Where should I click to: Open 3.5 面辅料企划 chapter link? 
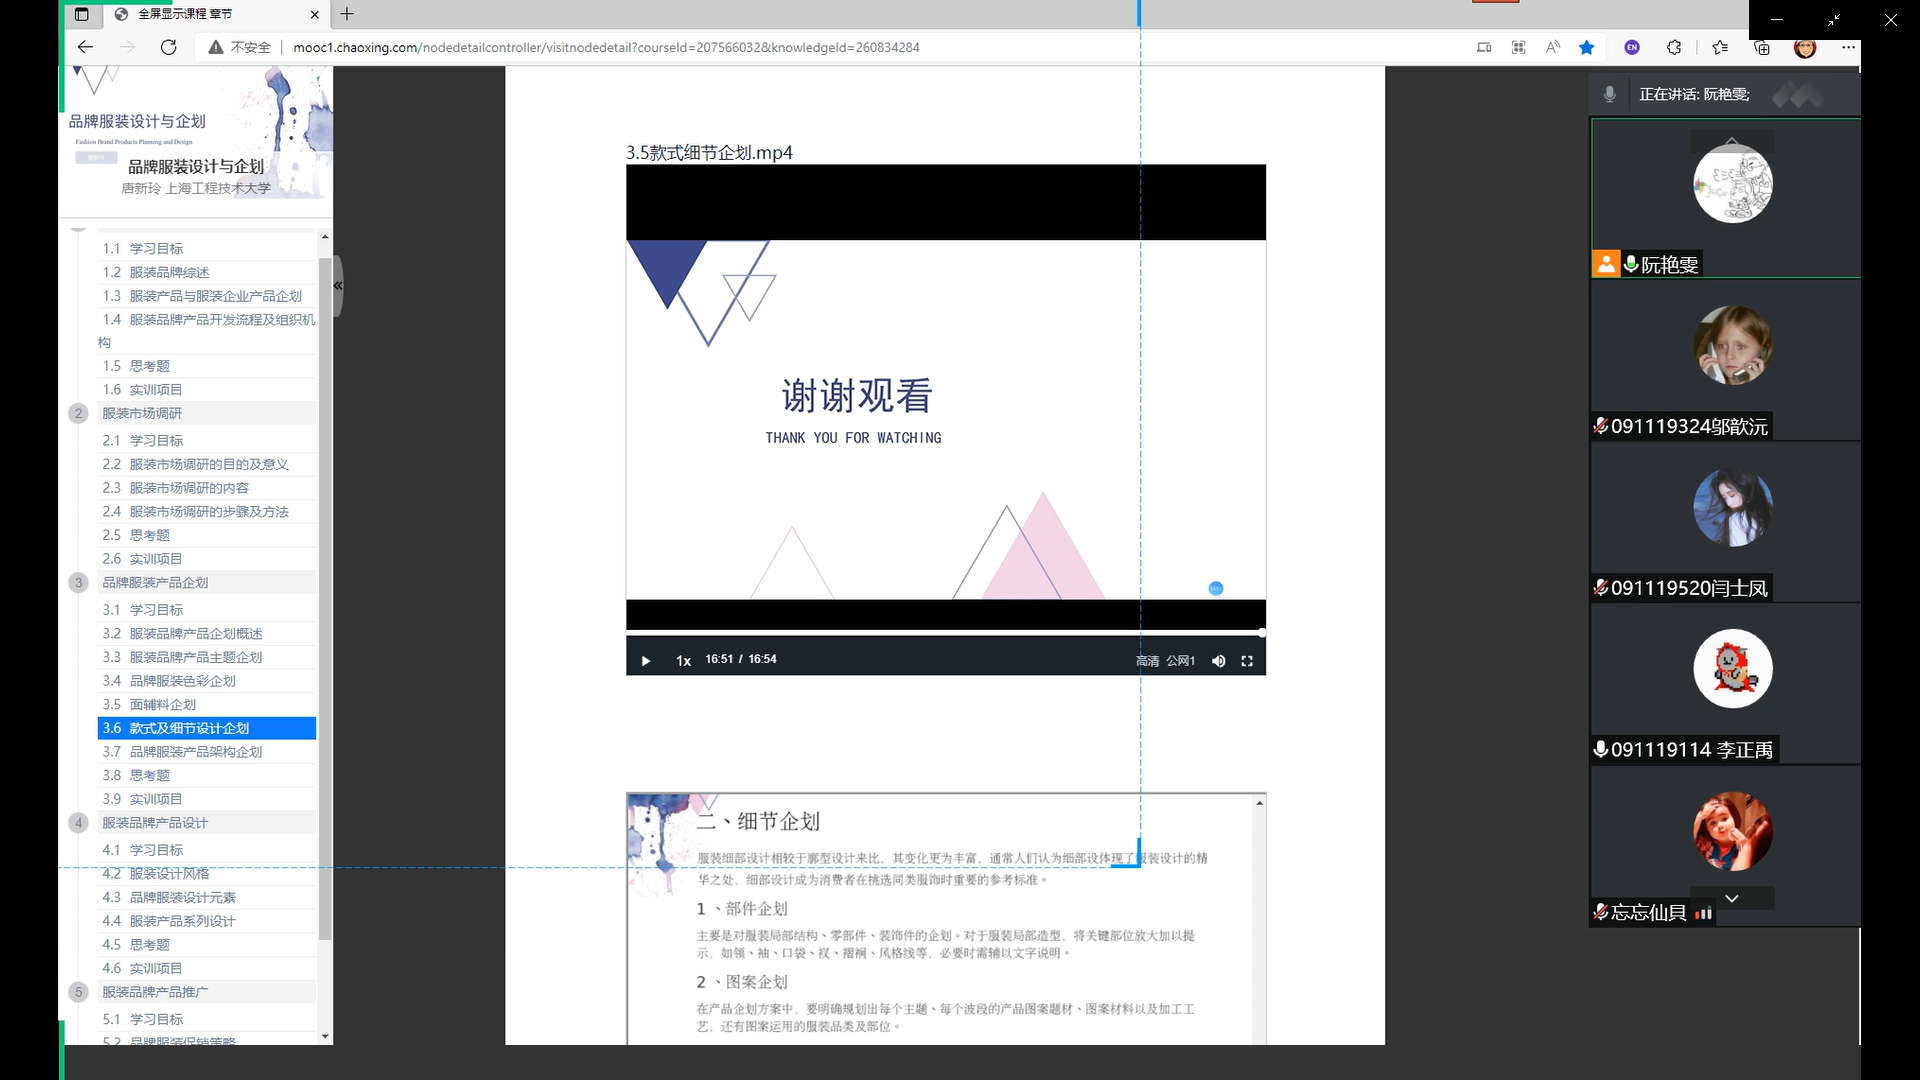(163, 705)
